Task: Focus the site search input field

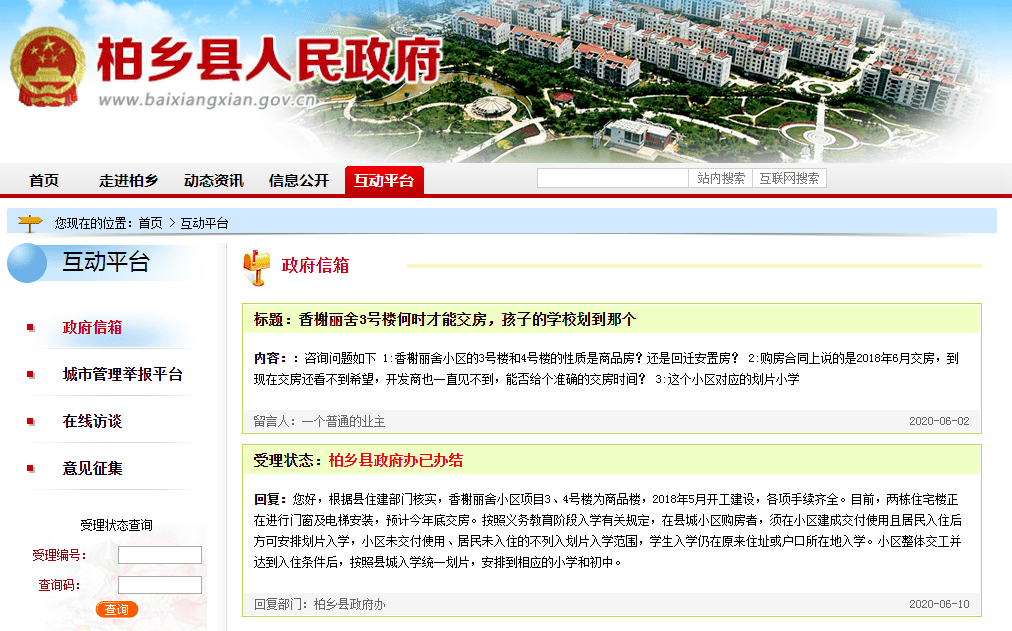Action: (x=613, y=178)
